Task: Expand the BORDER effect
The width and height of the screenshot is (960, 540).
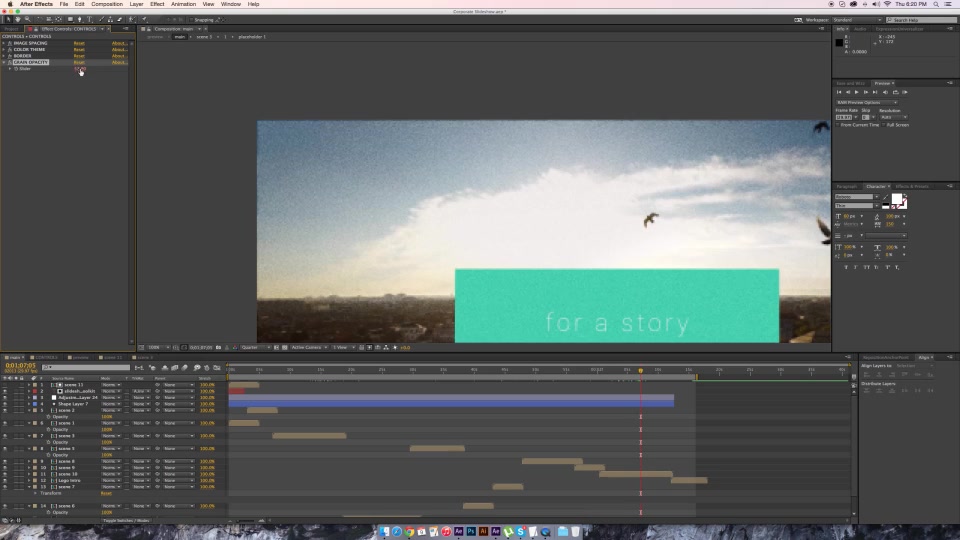Action: coord(4,56)
